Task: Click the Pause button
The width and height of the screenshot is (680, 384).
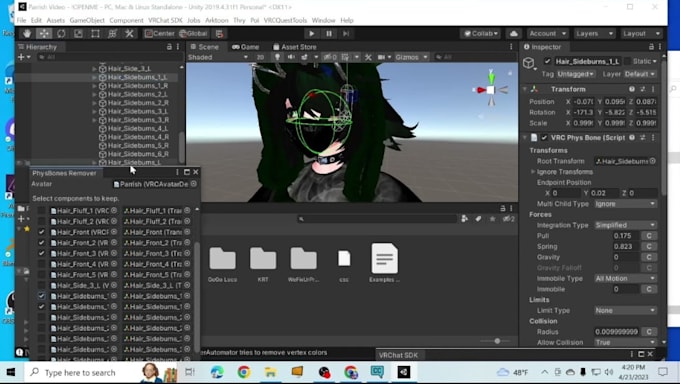Action: coord(329,33)
